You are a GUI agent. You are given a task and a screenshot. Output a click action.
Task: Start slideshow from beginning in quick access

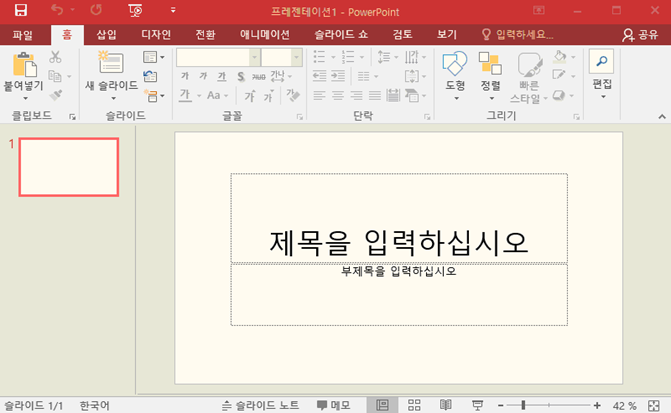coord(135,10)
